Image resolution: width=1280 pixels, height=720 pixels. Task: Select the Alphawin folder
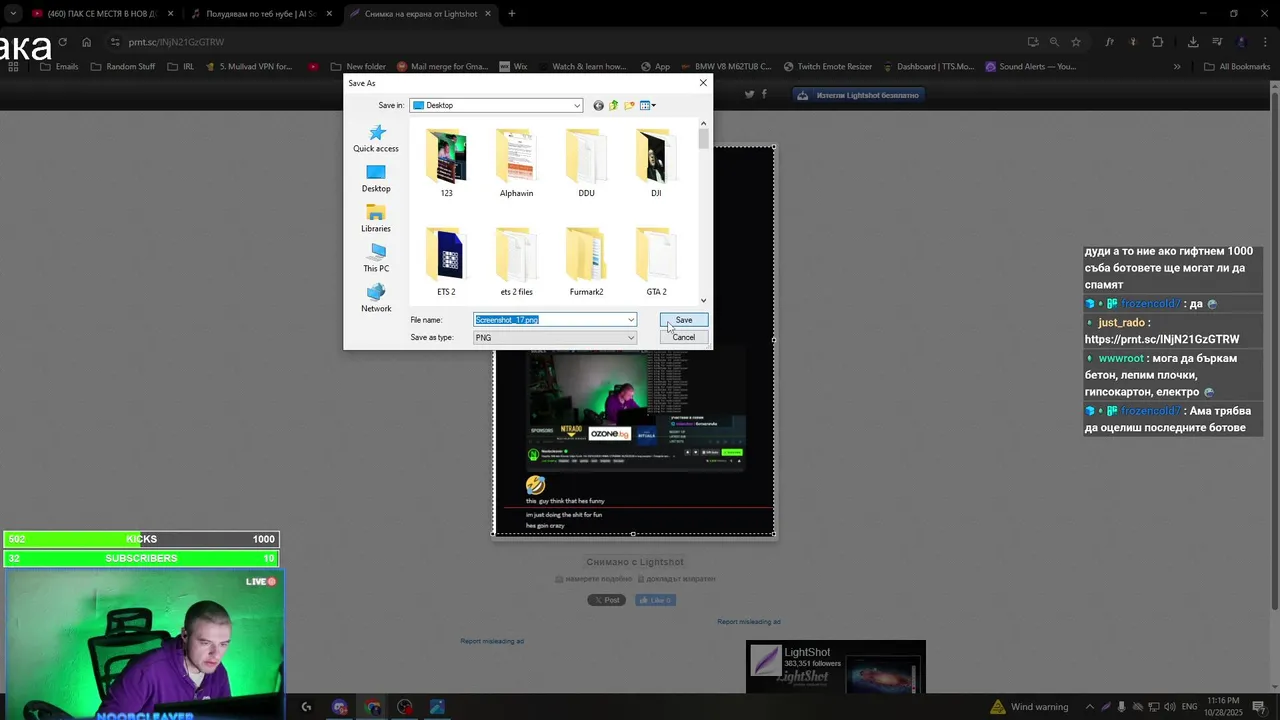516,163
